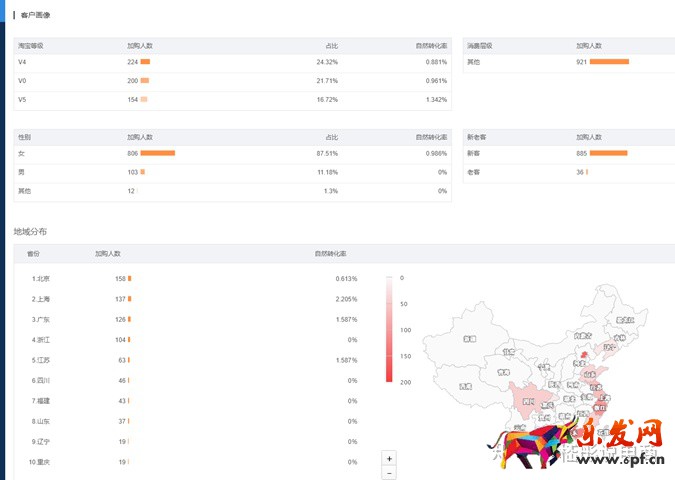Viewport: 675px width, 480px height.
Task: Click the orange bar next to 新客
Action: (608, 153)
